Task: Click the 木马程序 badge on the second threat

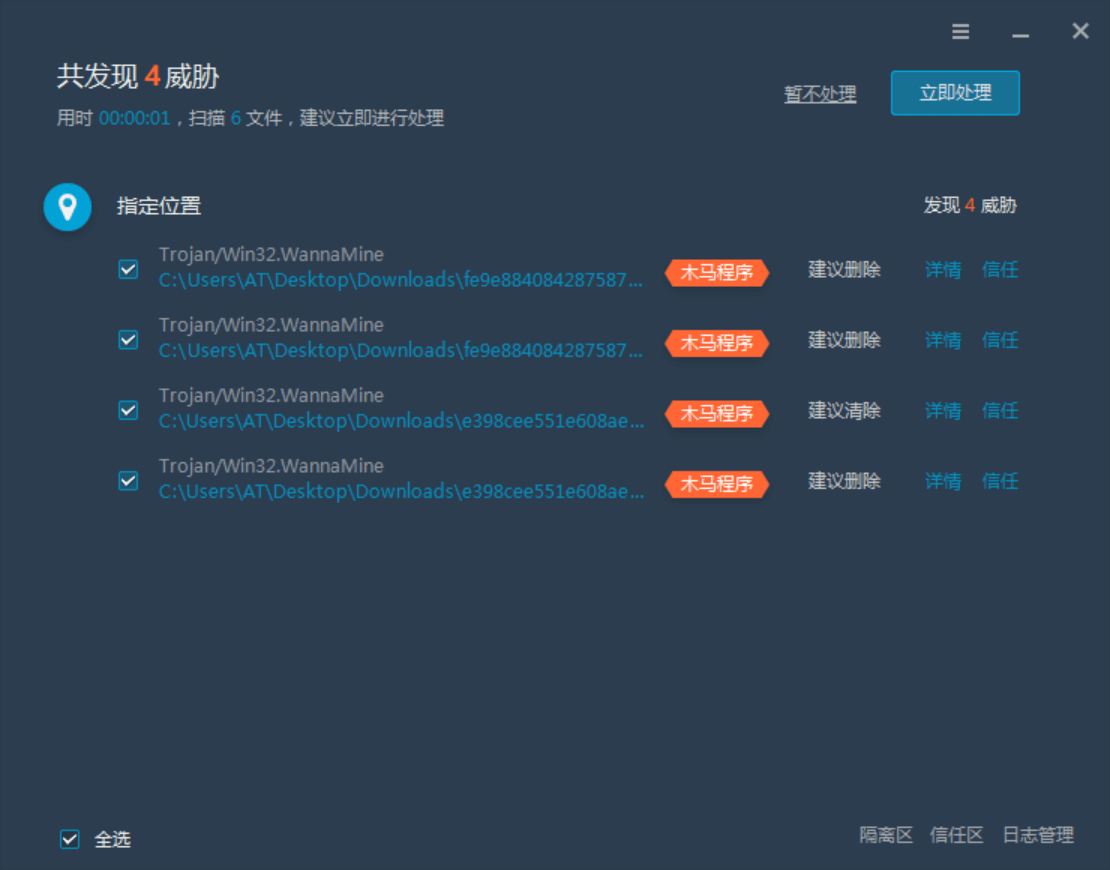Action: [x=716, y=343]
